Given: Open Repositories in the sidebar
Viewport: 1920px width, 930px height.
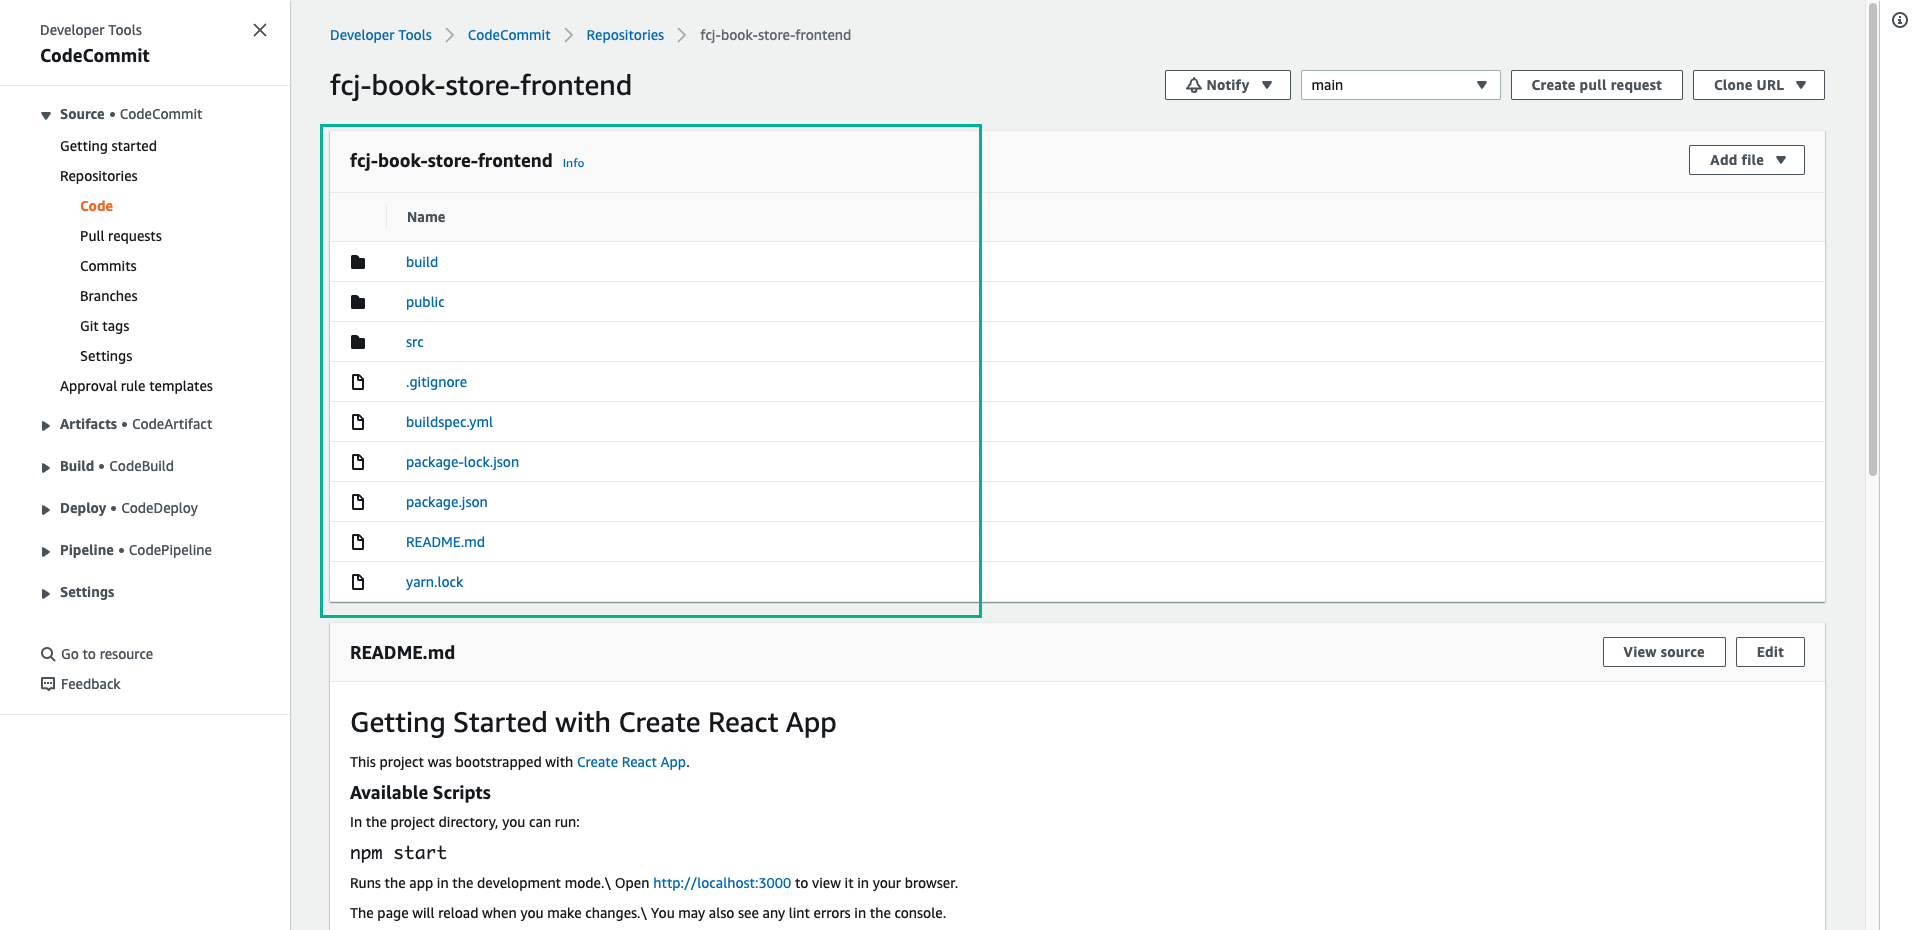Looking at the screenshot, I should (99, 176).
